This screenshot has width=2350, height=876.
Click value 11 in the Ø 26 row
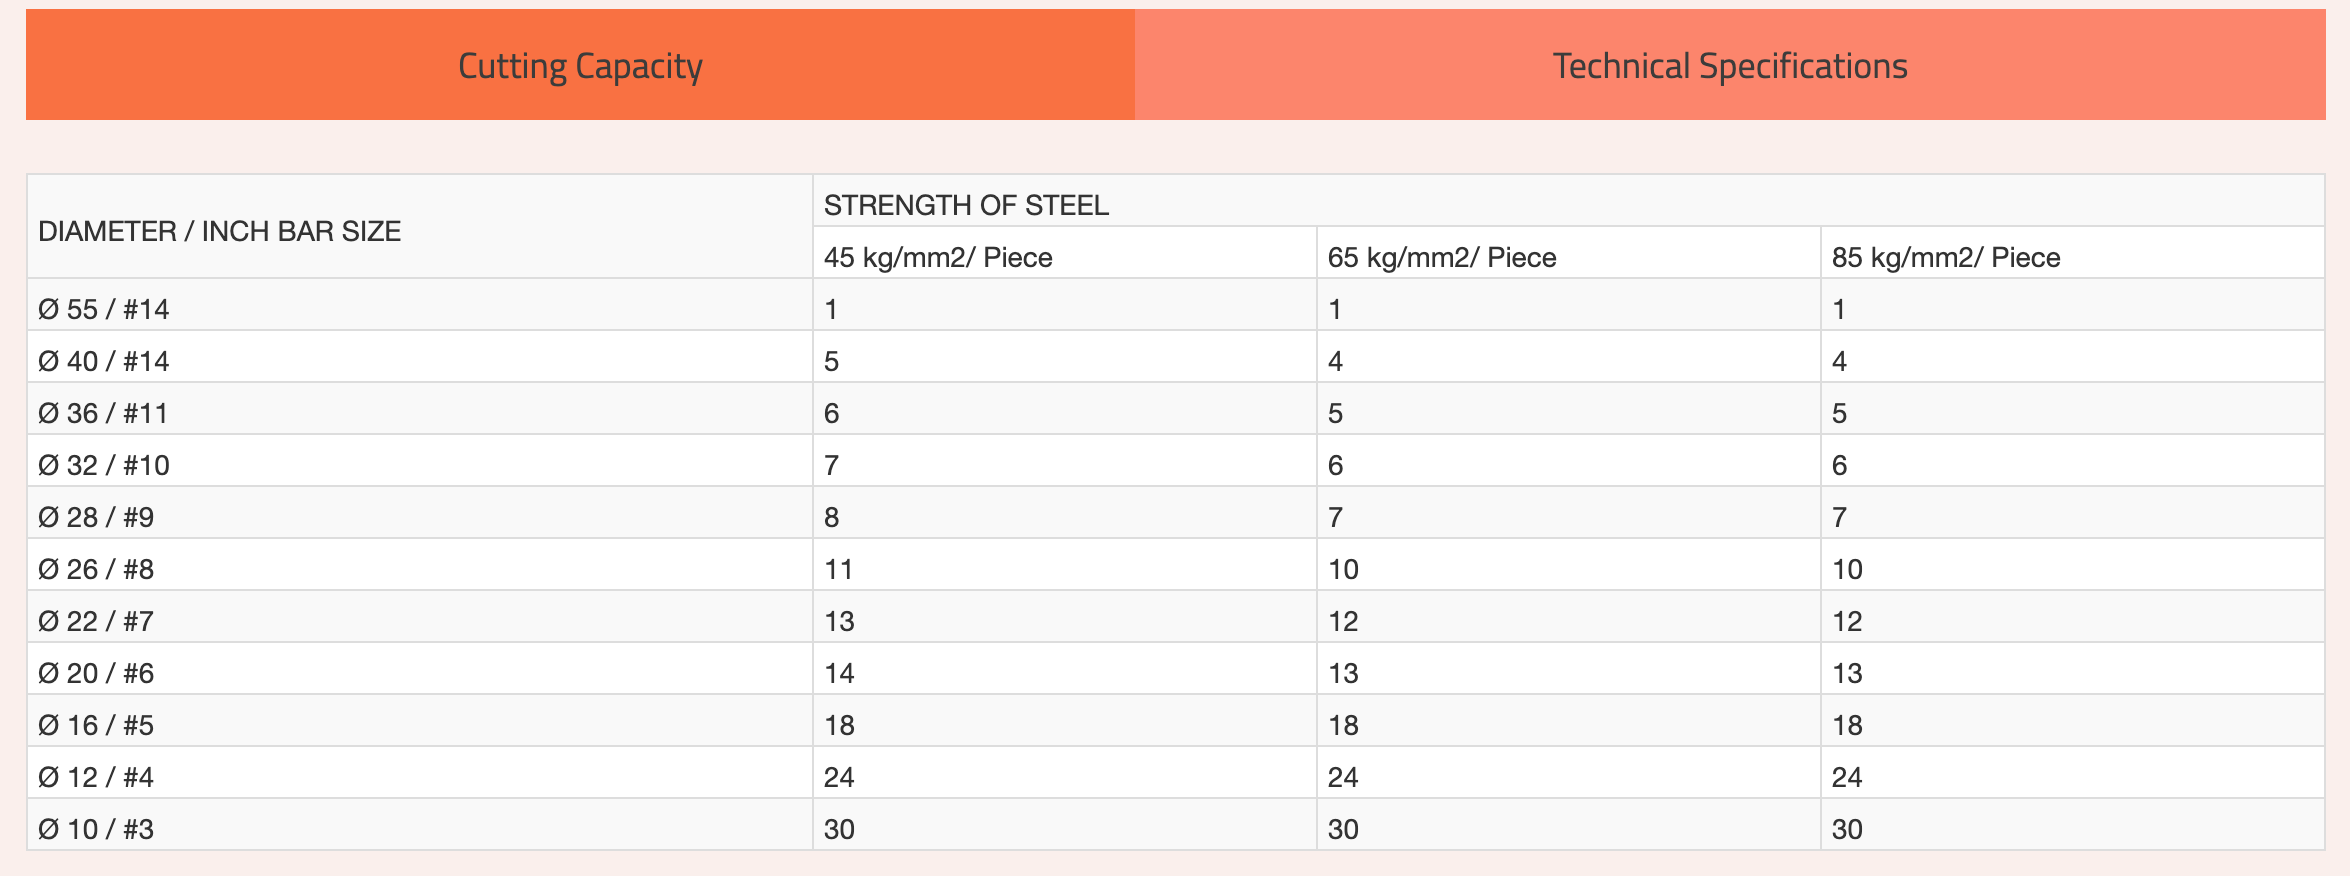(x=838, y=569)
